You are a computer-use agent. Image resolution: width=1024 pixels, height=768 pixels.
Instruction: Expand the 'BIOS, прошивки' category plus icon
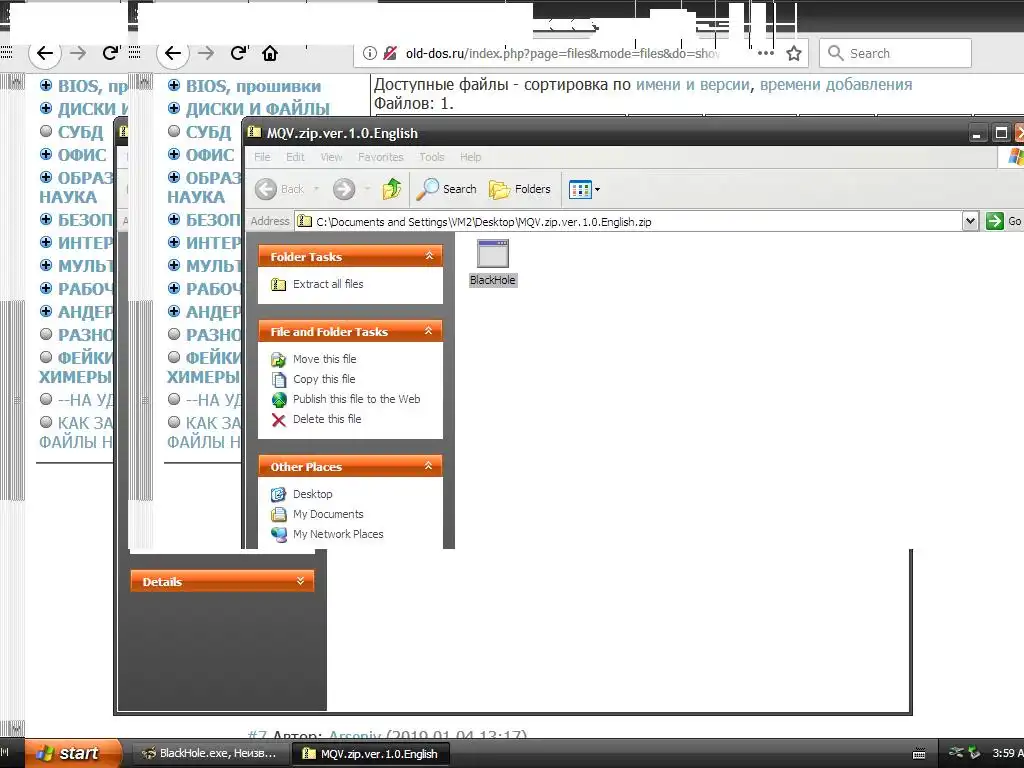tap(173, 85)
